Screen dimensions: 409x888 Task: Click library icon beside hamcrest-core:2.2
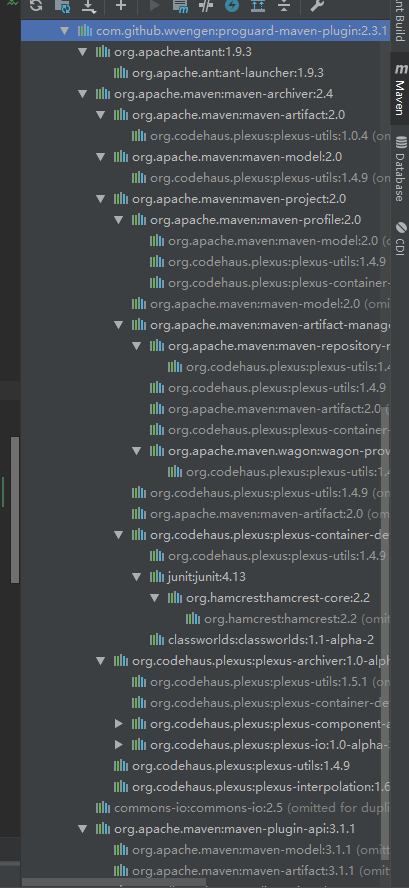click(175, 597)
